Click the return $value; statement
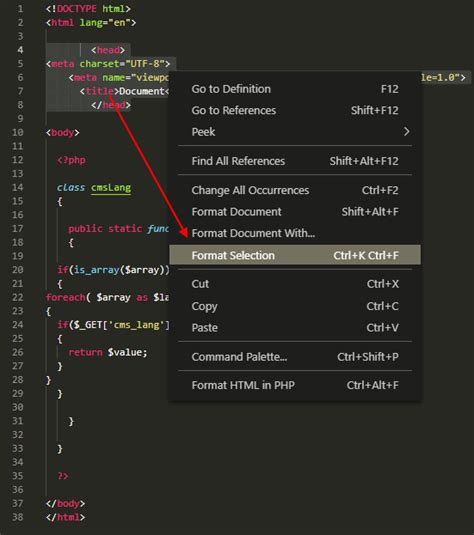This screenshot has width=474, height=535. pos(108,352)
